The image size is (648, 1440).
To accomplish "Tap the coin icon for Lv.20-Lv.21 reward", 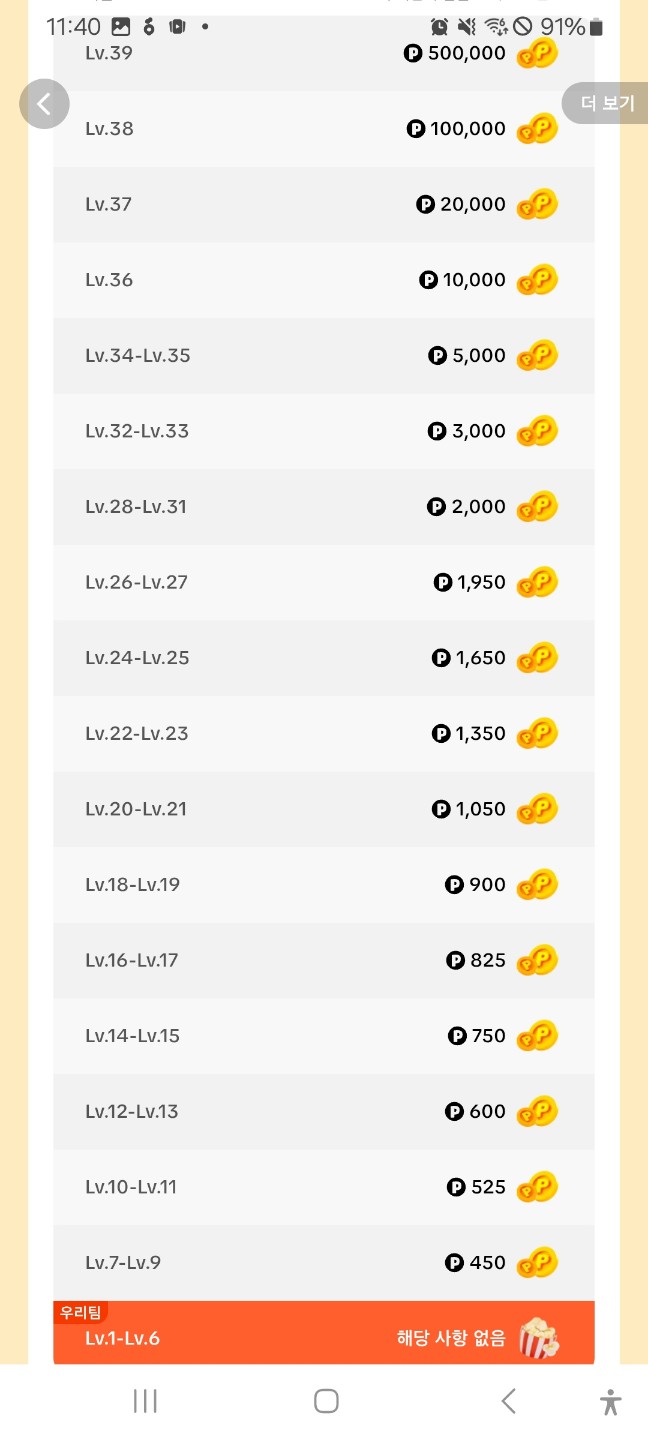I will click(537, 810).
